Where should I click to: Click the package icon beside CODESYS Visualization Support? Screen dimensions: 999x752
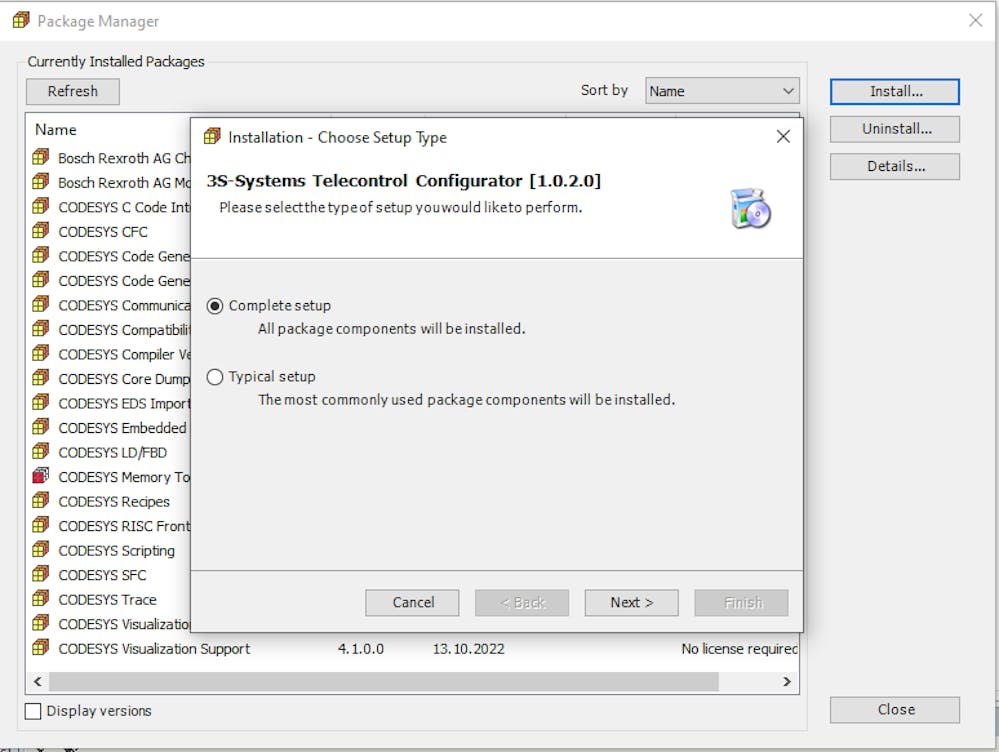(40, 647)
